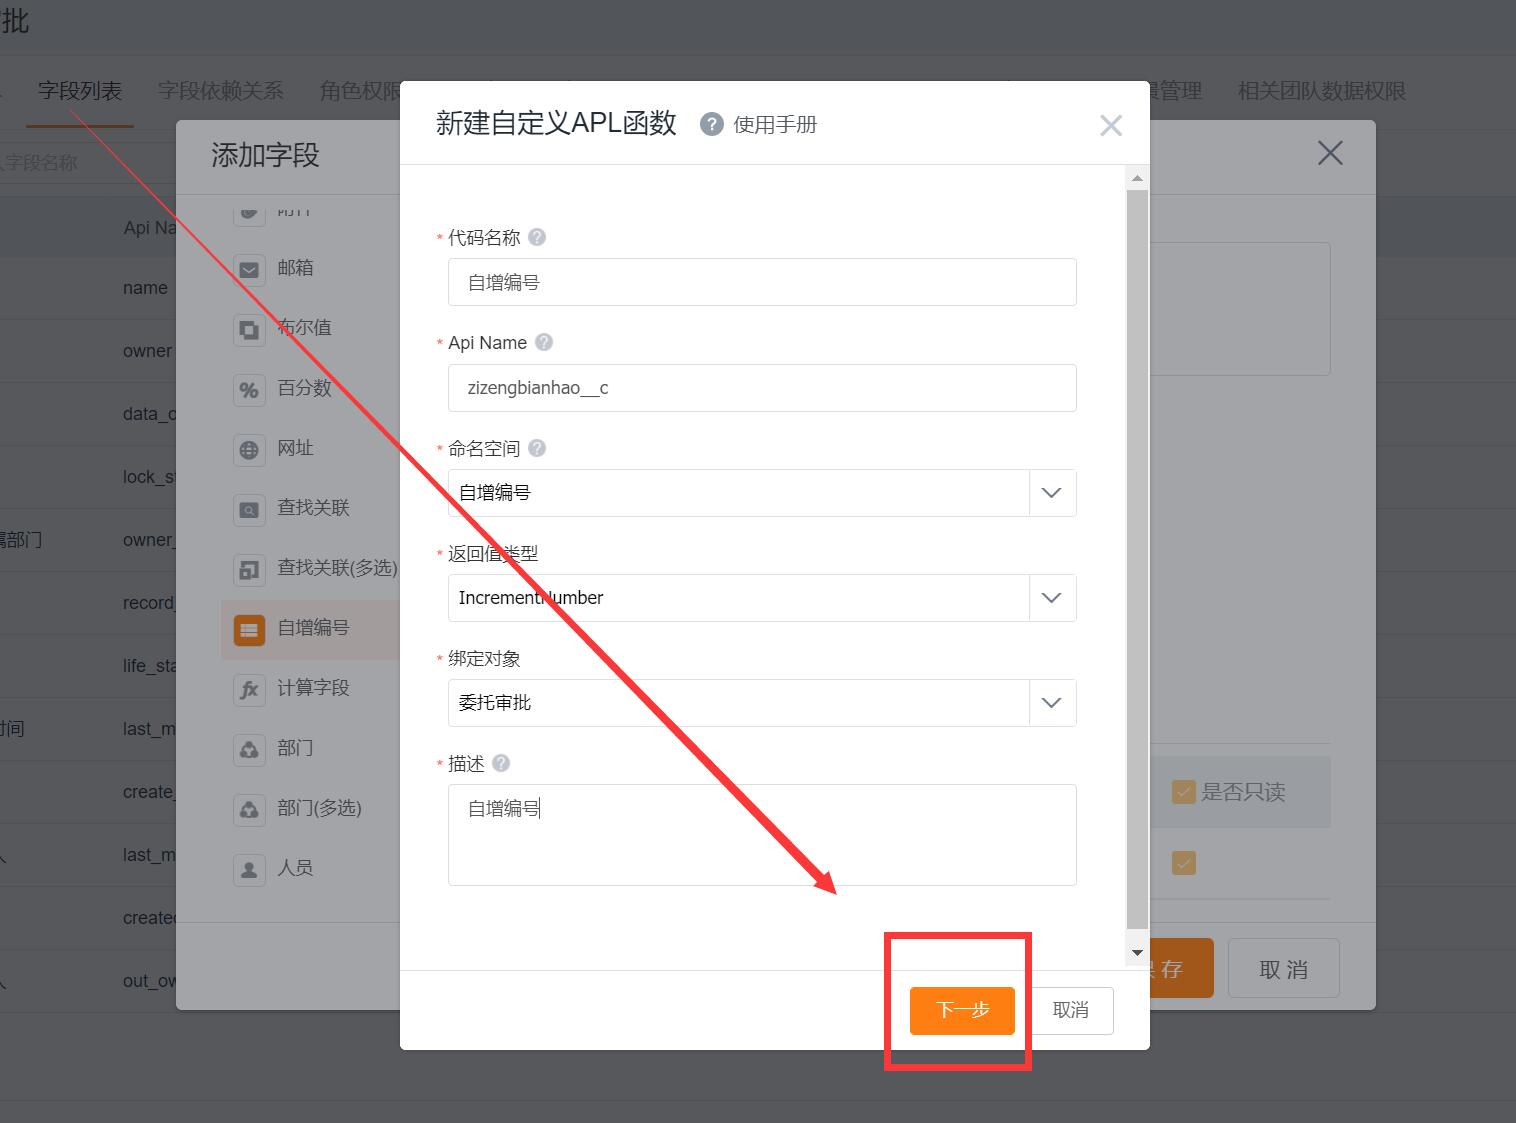The width and height of the screenshot is (1516, 1123).
Task: Select the 人员 field type icon
Action: pyautogui.click(x=249, y=869)
